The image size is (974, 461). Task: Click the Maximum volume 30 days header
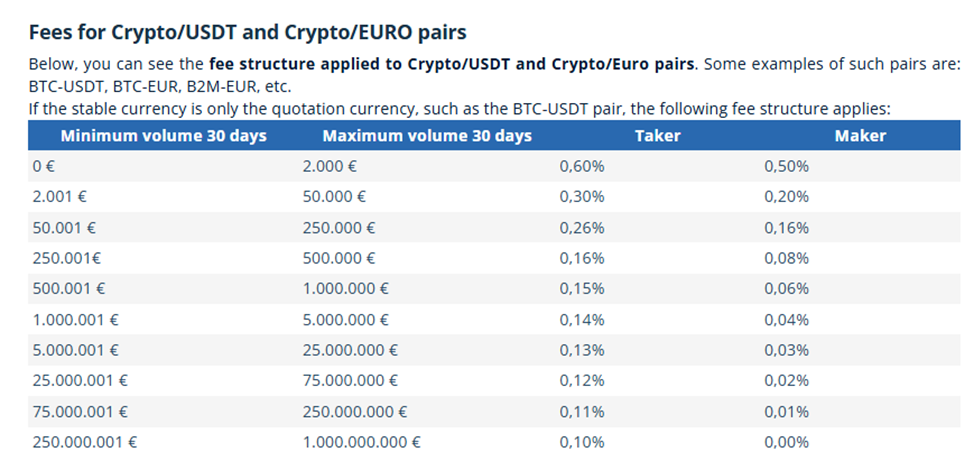pos(427,136)
